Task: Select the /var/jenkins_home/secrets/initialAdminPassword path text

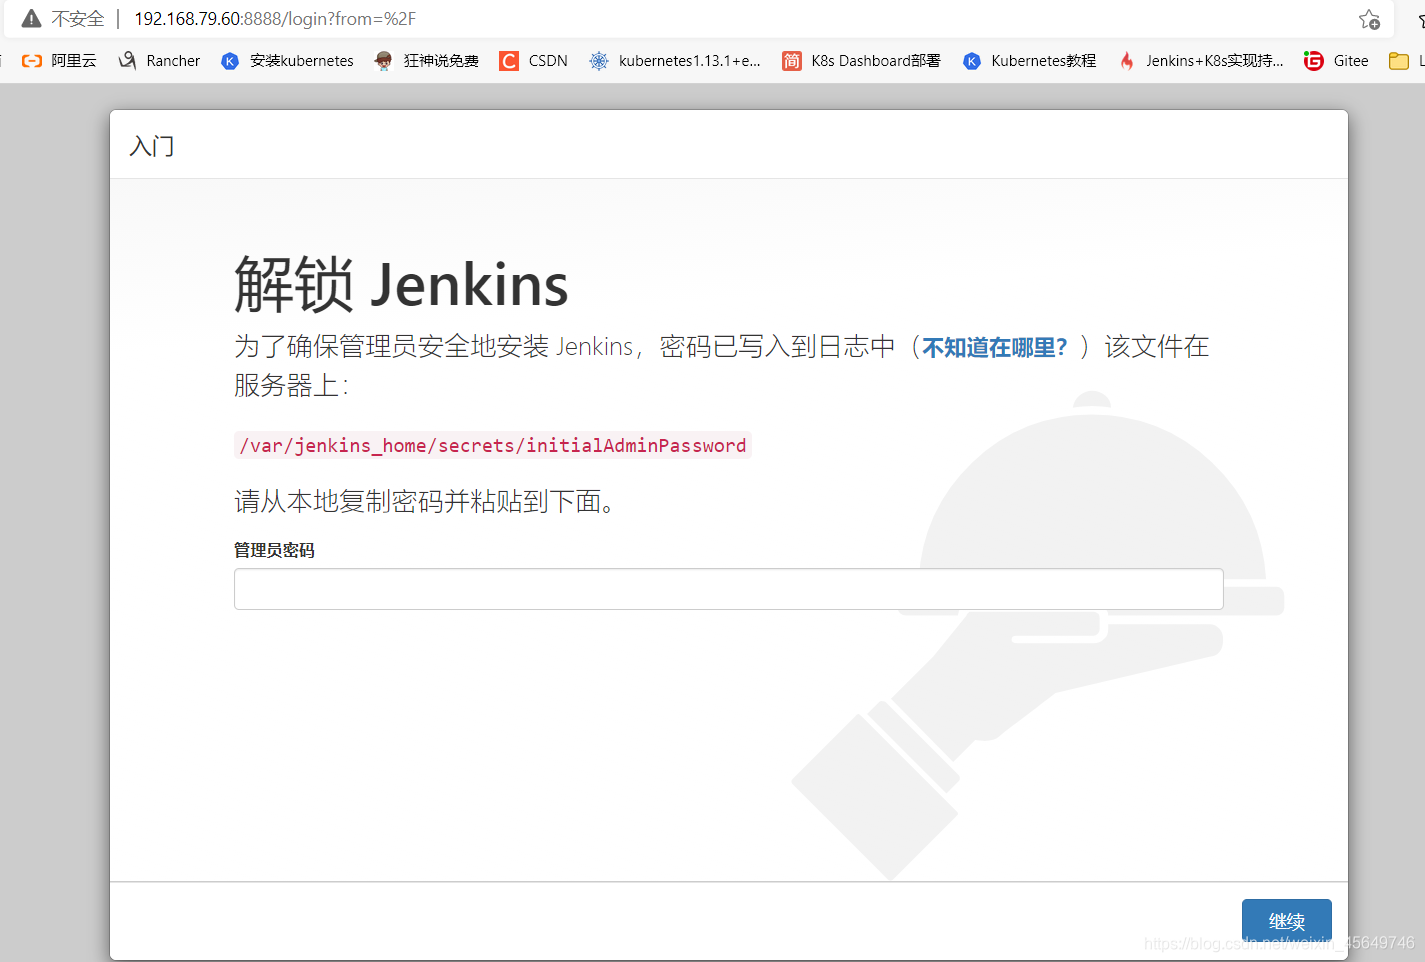Action: pos(493,445)
